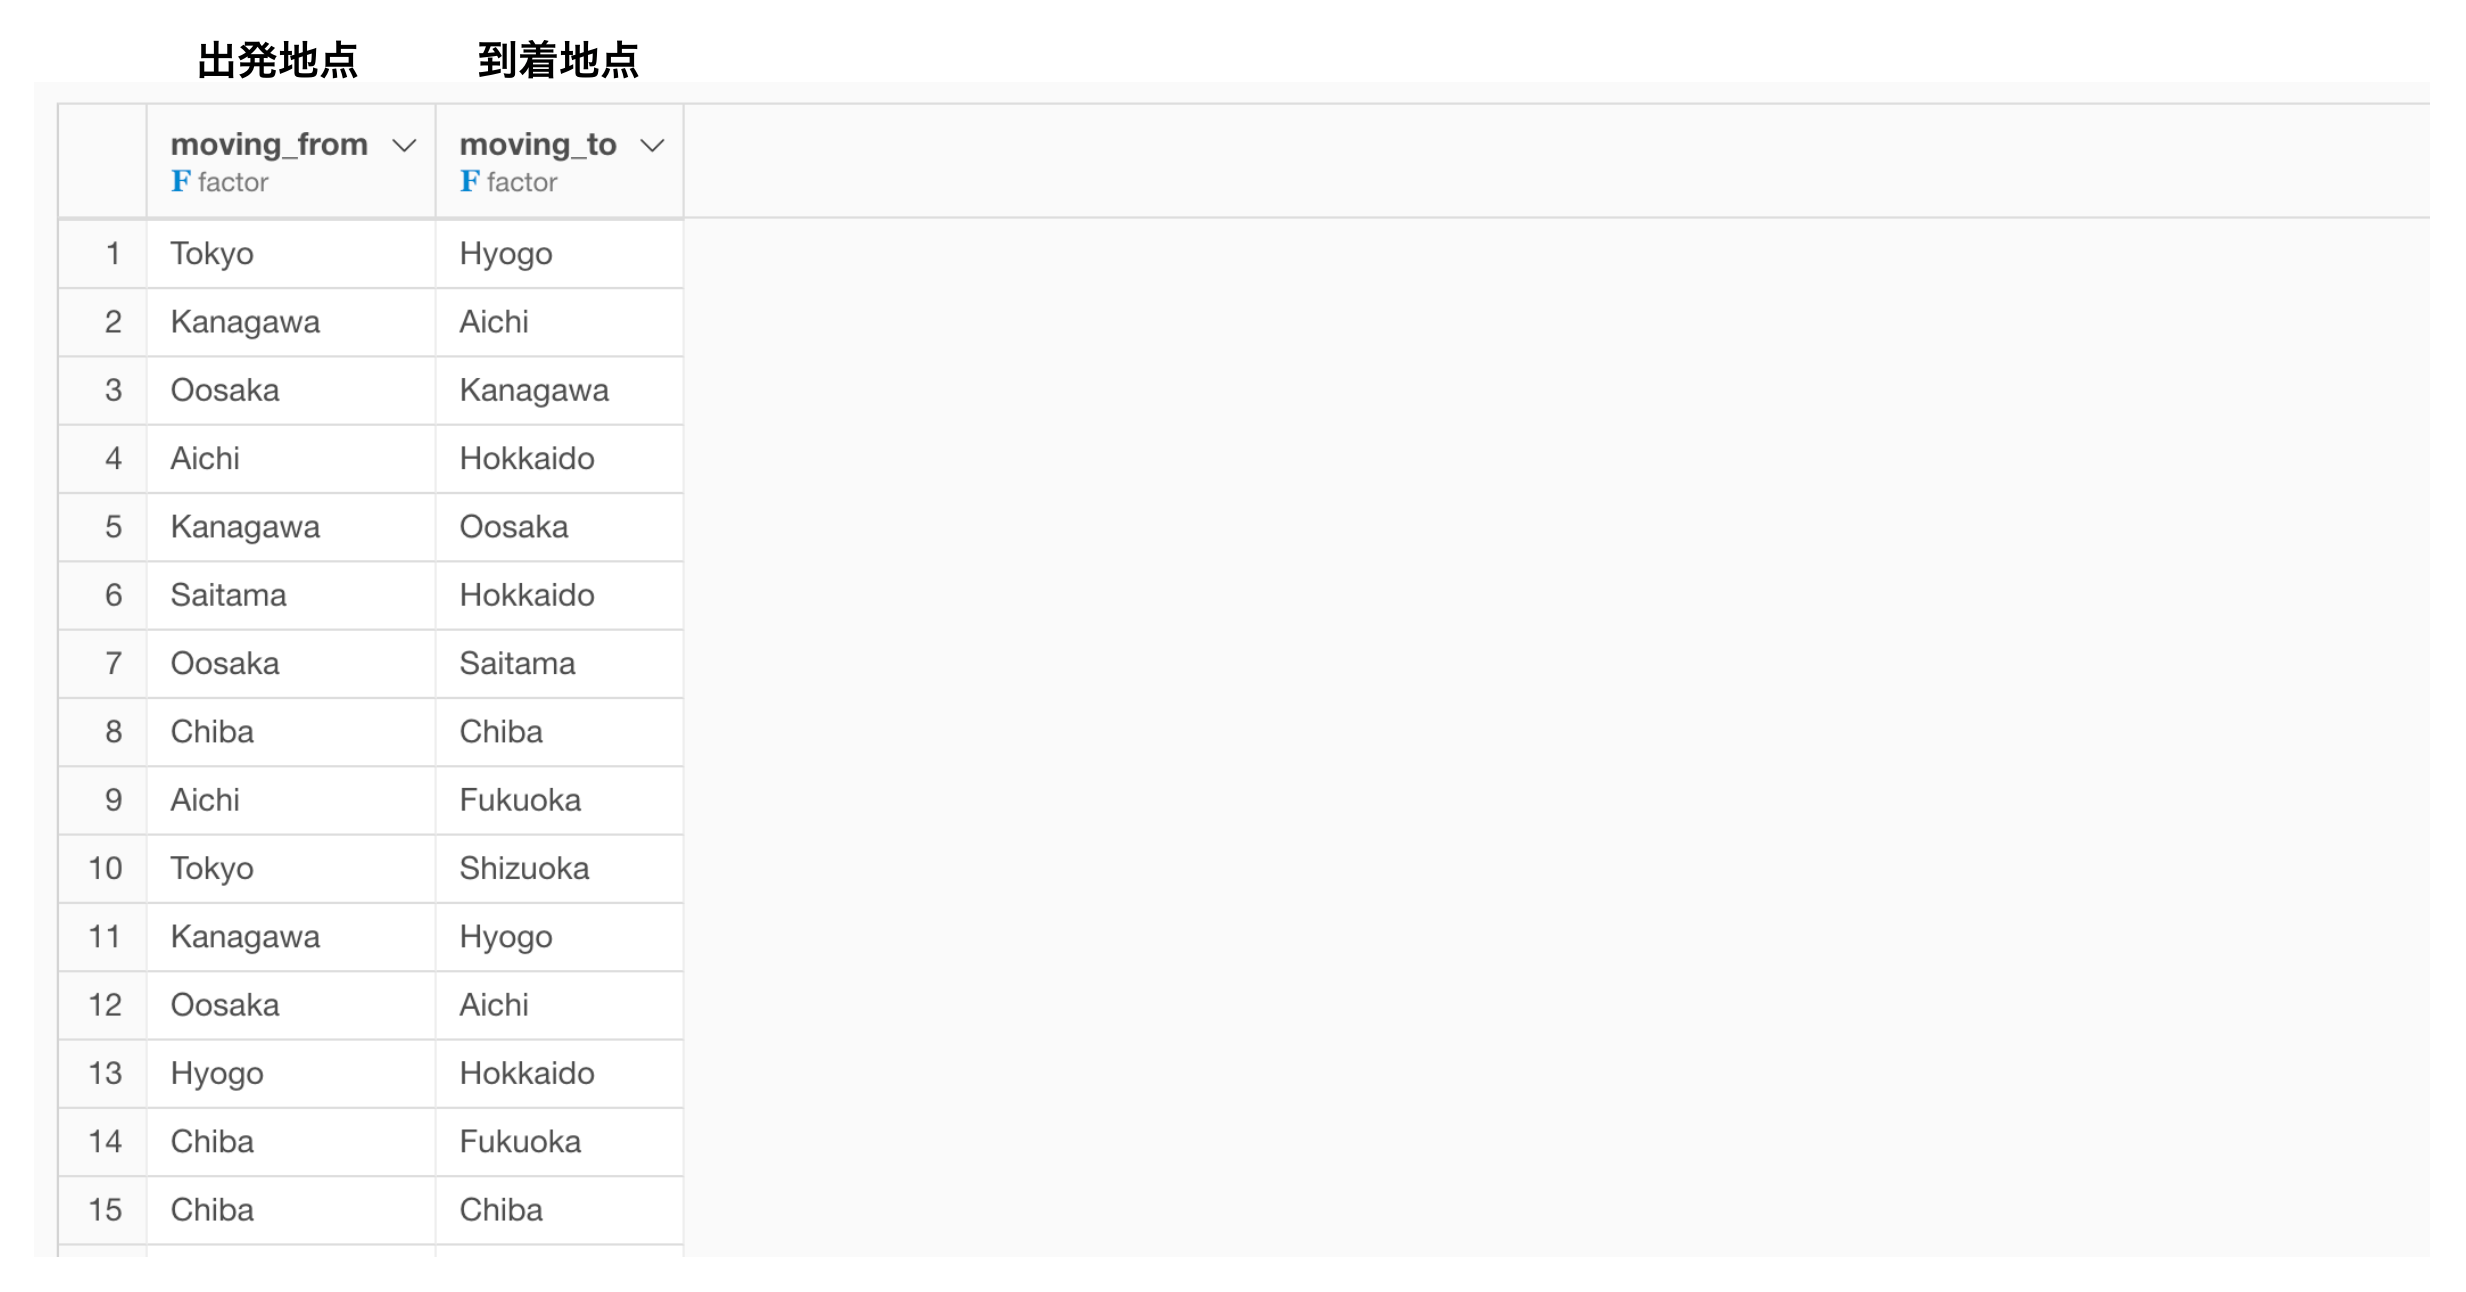Select the moving_from column header
Screen dimensions: 2466x1292
tap(291, 161)
